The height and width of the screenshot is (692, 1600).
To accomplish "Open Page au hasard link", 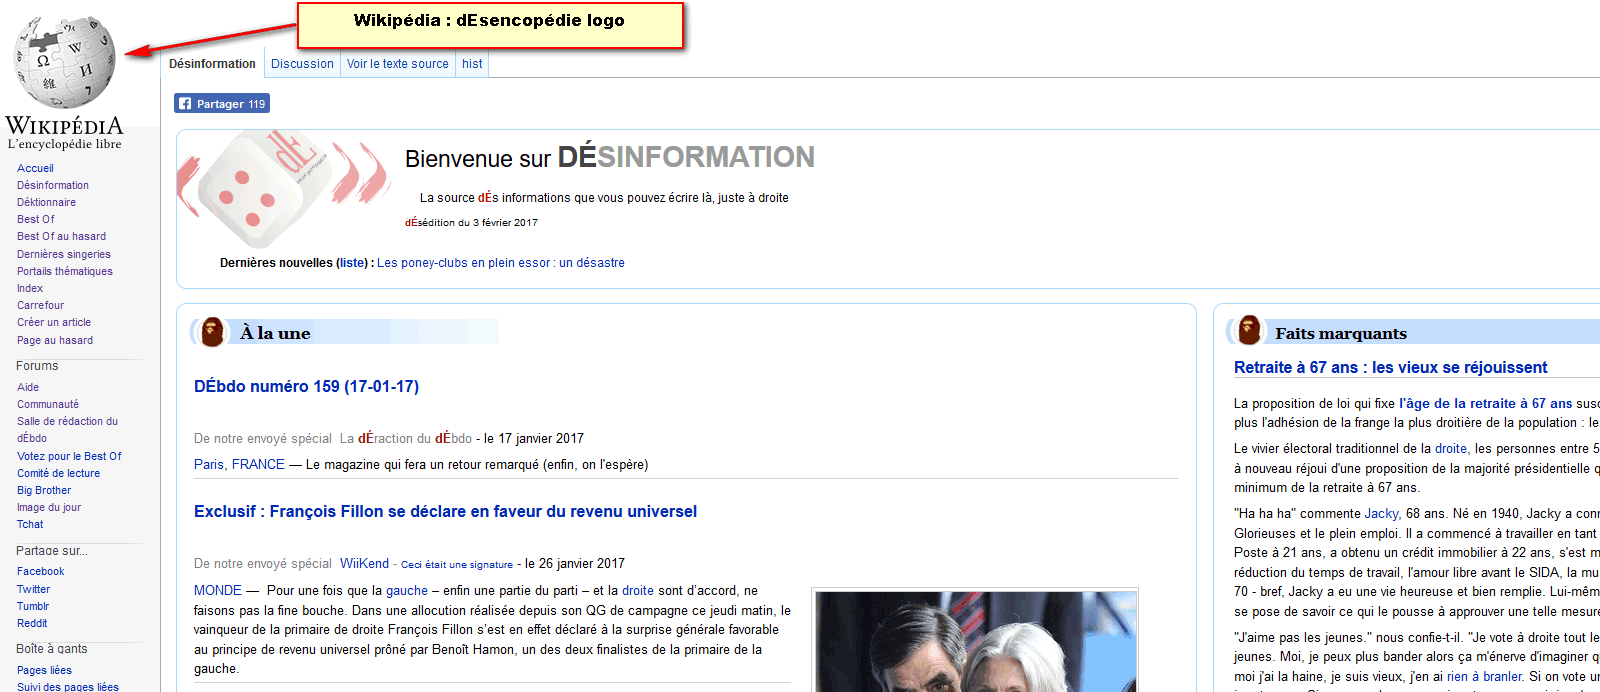I will point(55,340).
